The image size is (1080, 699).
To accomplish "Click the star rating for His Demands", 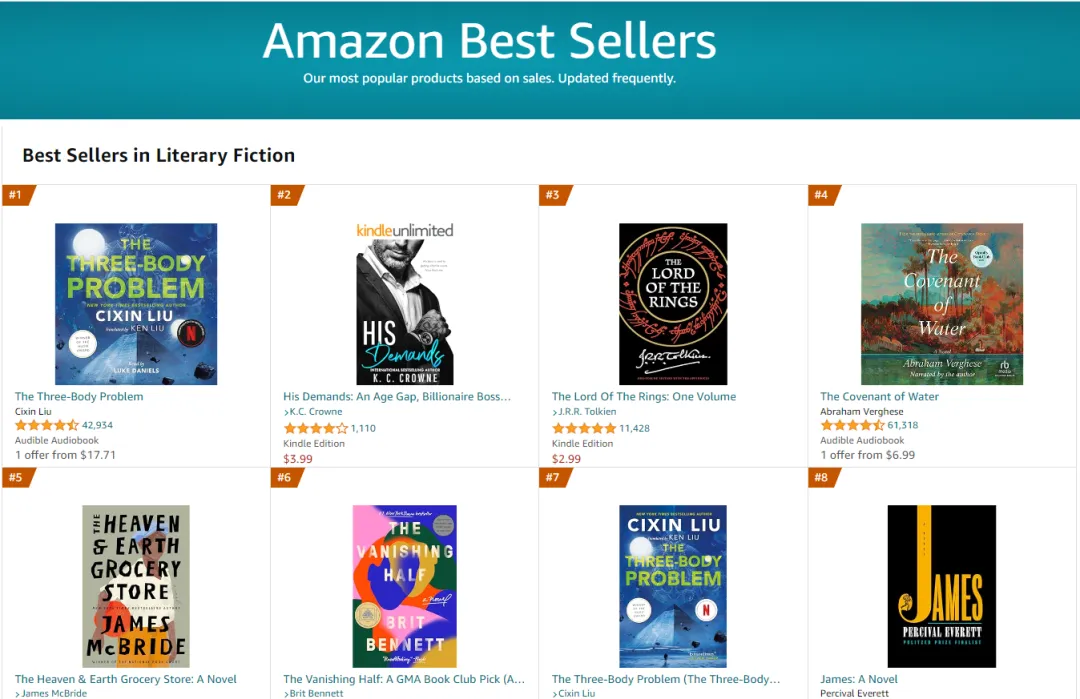I will (x=315, y=428).
